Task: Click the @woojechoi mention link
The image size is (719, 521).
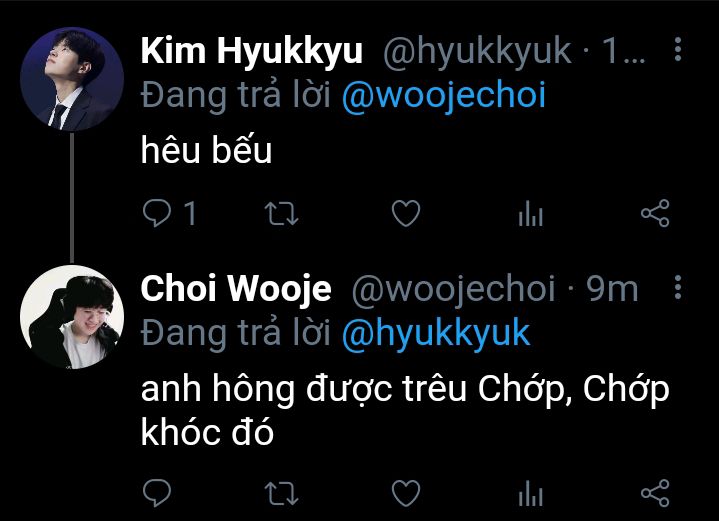Action: (x=444, y=95)
